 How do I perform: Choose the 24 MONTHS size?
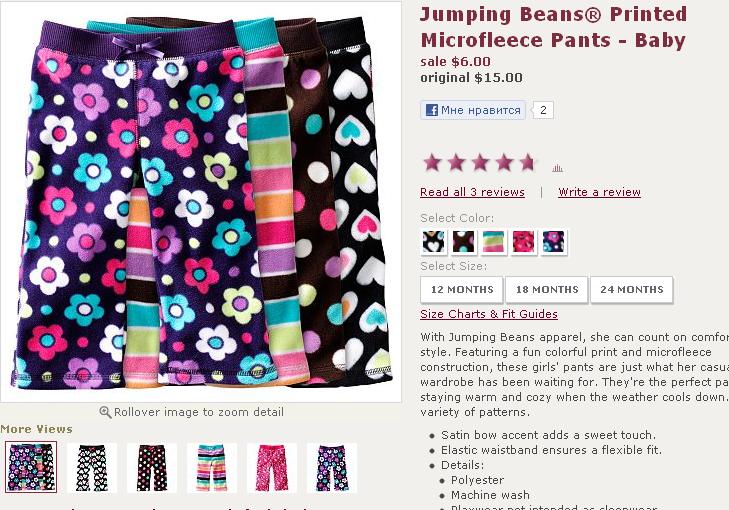click(x=631, y=290)
